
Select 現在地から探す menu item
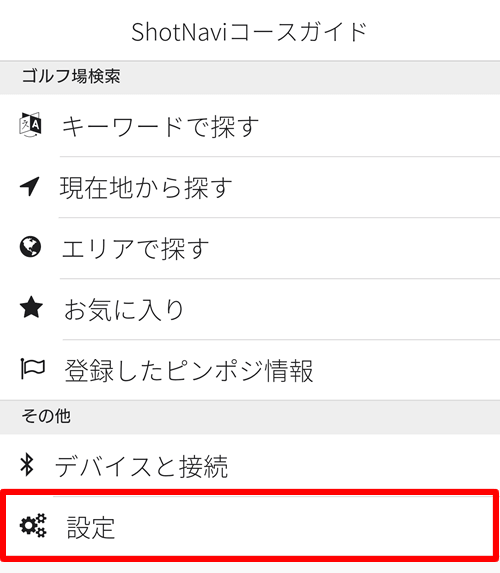pos(250,187)
